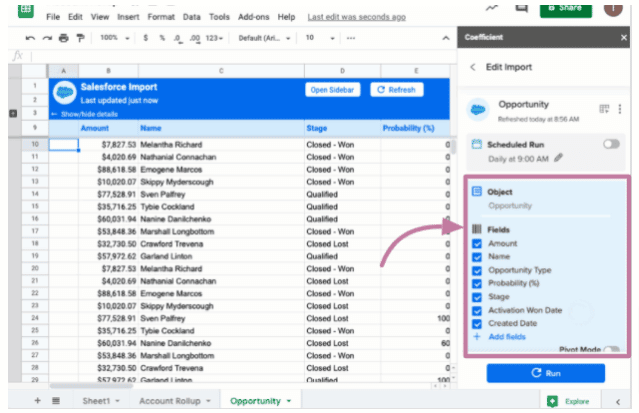
Task: Switch to the Account Rollup sheet tab
Action: (x=170, y=401)
